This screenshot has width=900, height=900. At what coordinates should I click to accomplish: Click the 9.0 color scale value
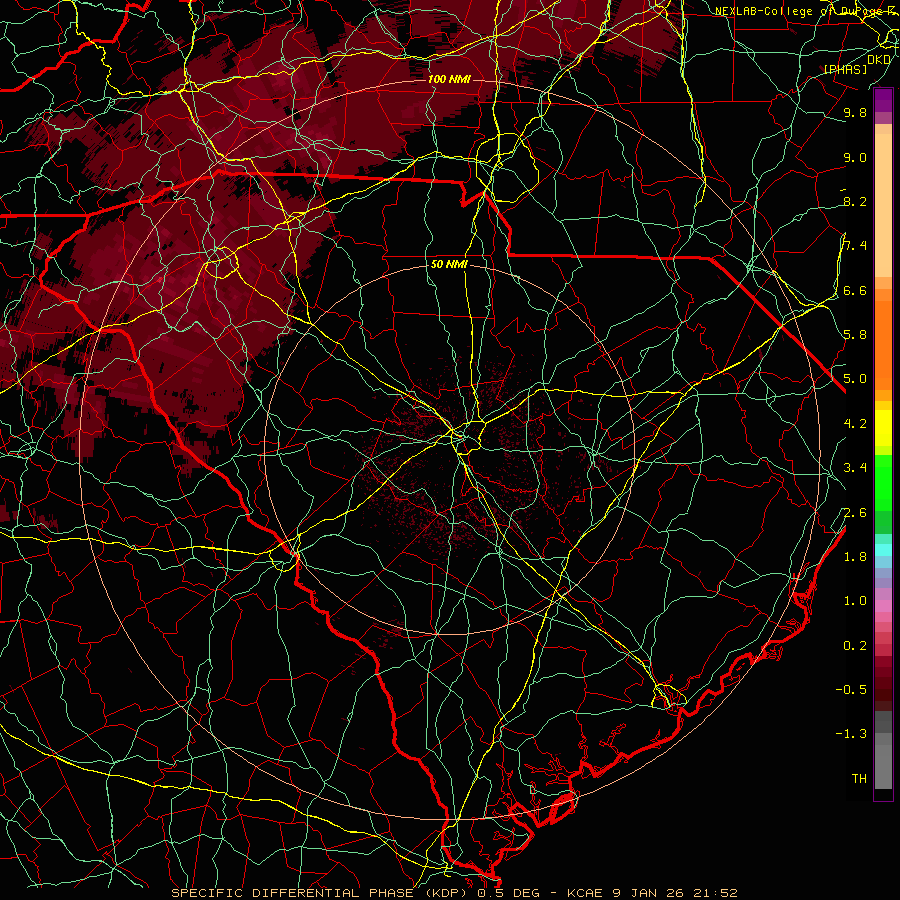coord(855,158)
